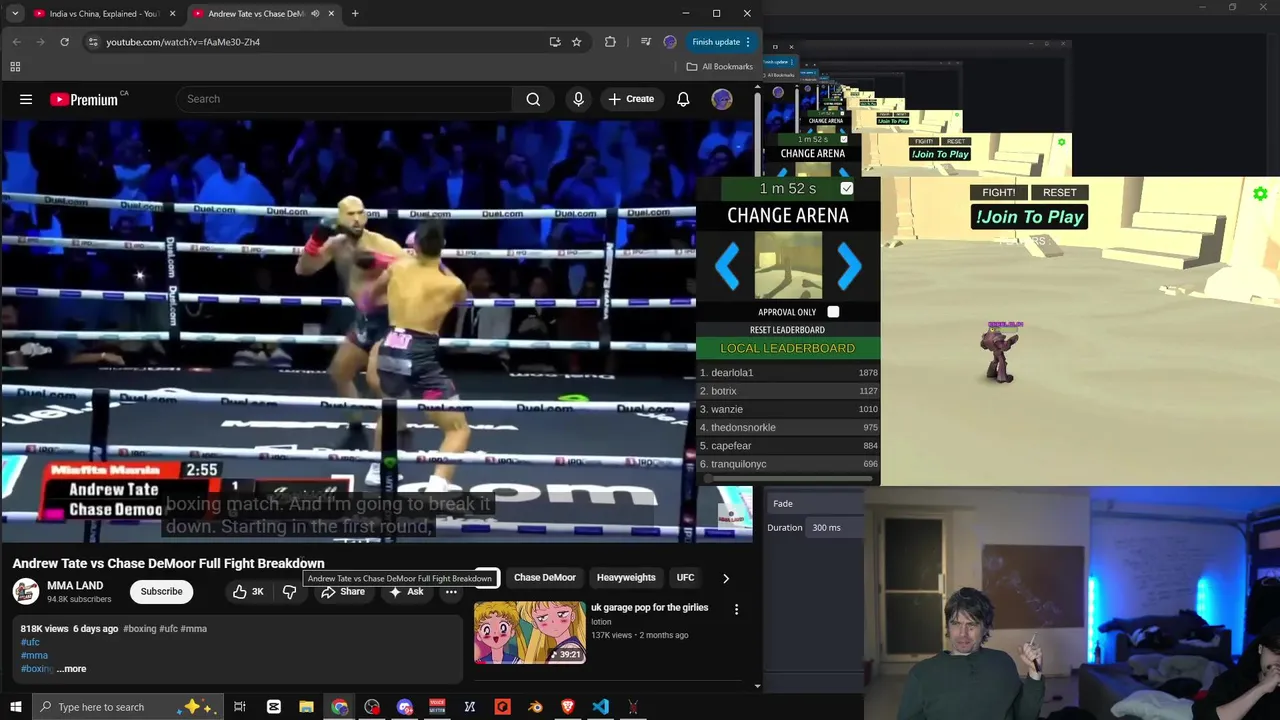
Task: Open Voicemeeter from taskbar
Action: (x=437, y=707)
